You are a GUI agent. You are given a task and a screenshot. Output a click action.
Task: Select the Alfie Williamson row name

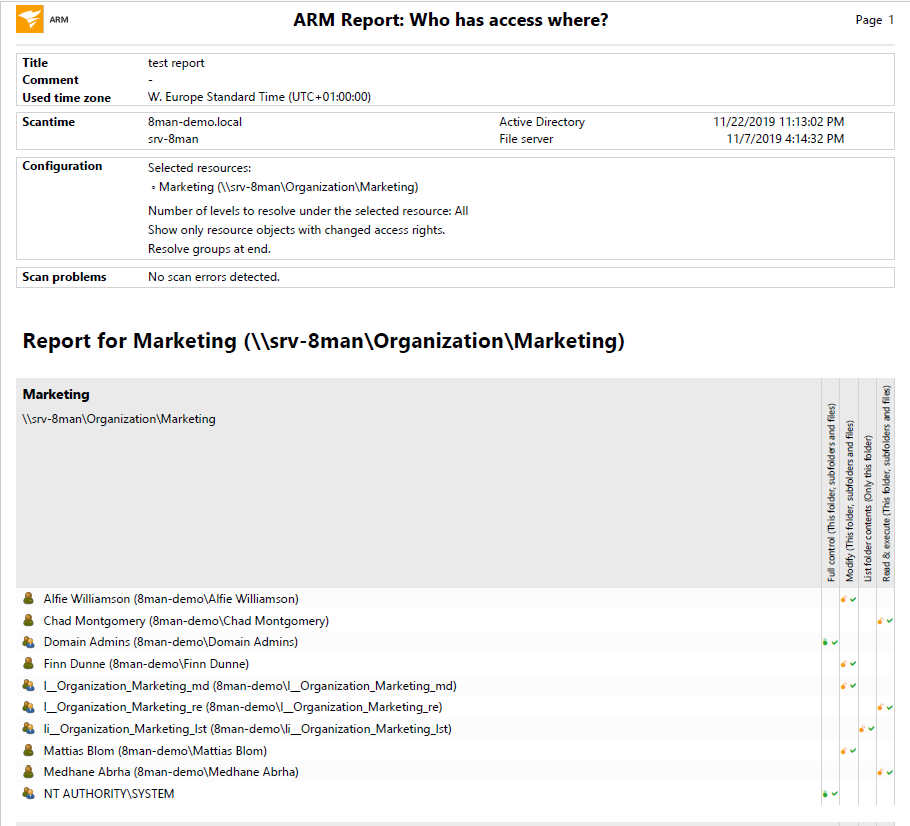(x=171, y=598)
